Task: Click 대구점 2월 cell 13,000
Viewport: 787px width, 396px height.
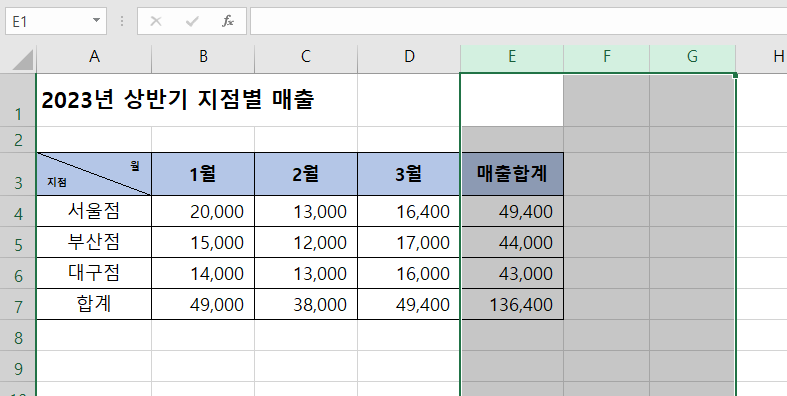Action: pos(306,273)
